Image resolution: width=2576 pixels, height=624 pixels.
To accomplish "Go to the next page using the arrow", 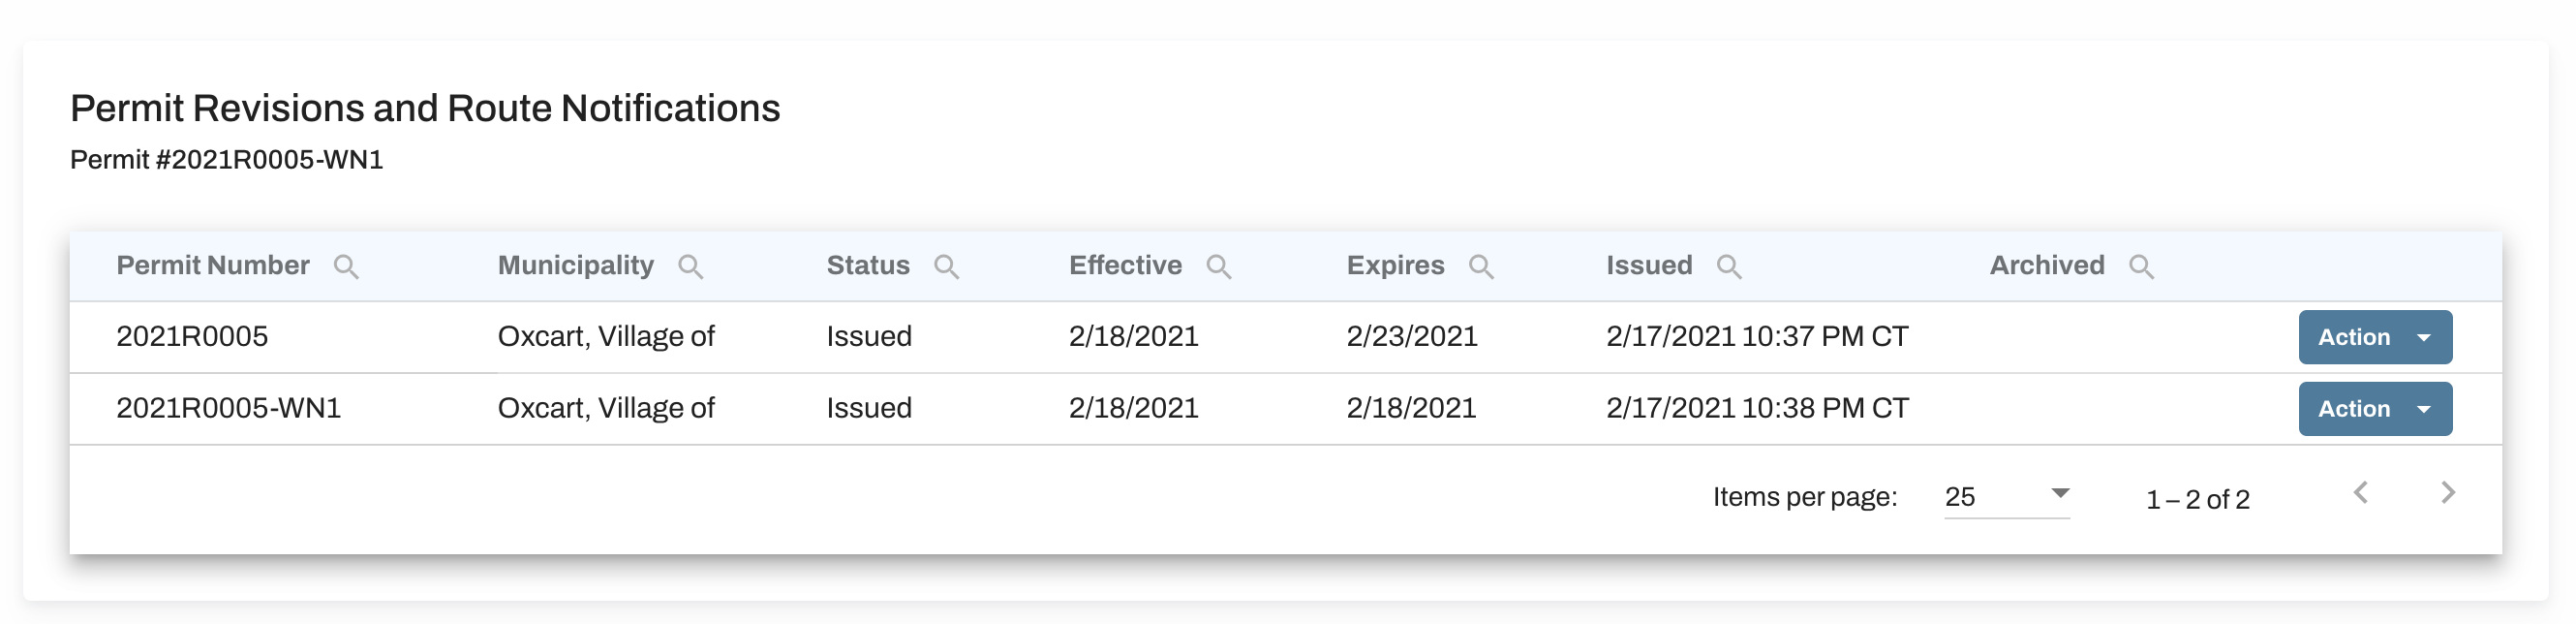I will pyautogui.click(x=2447, y=492).
